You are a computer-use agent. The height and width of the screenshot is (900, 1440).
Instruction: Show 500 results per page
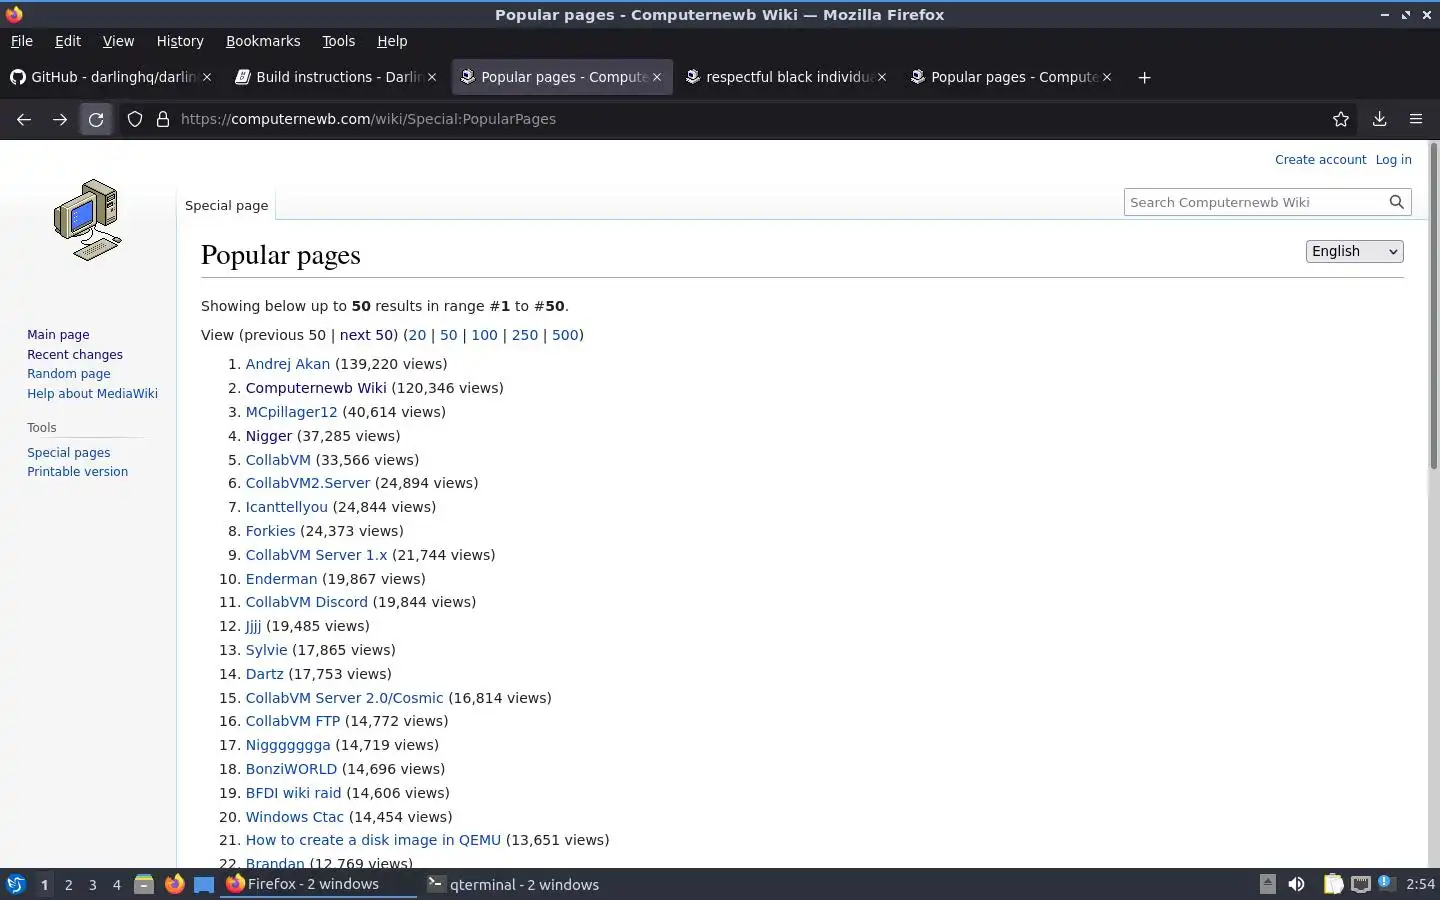pos(565,335)
